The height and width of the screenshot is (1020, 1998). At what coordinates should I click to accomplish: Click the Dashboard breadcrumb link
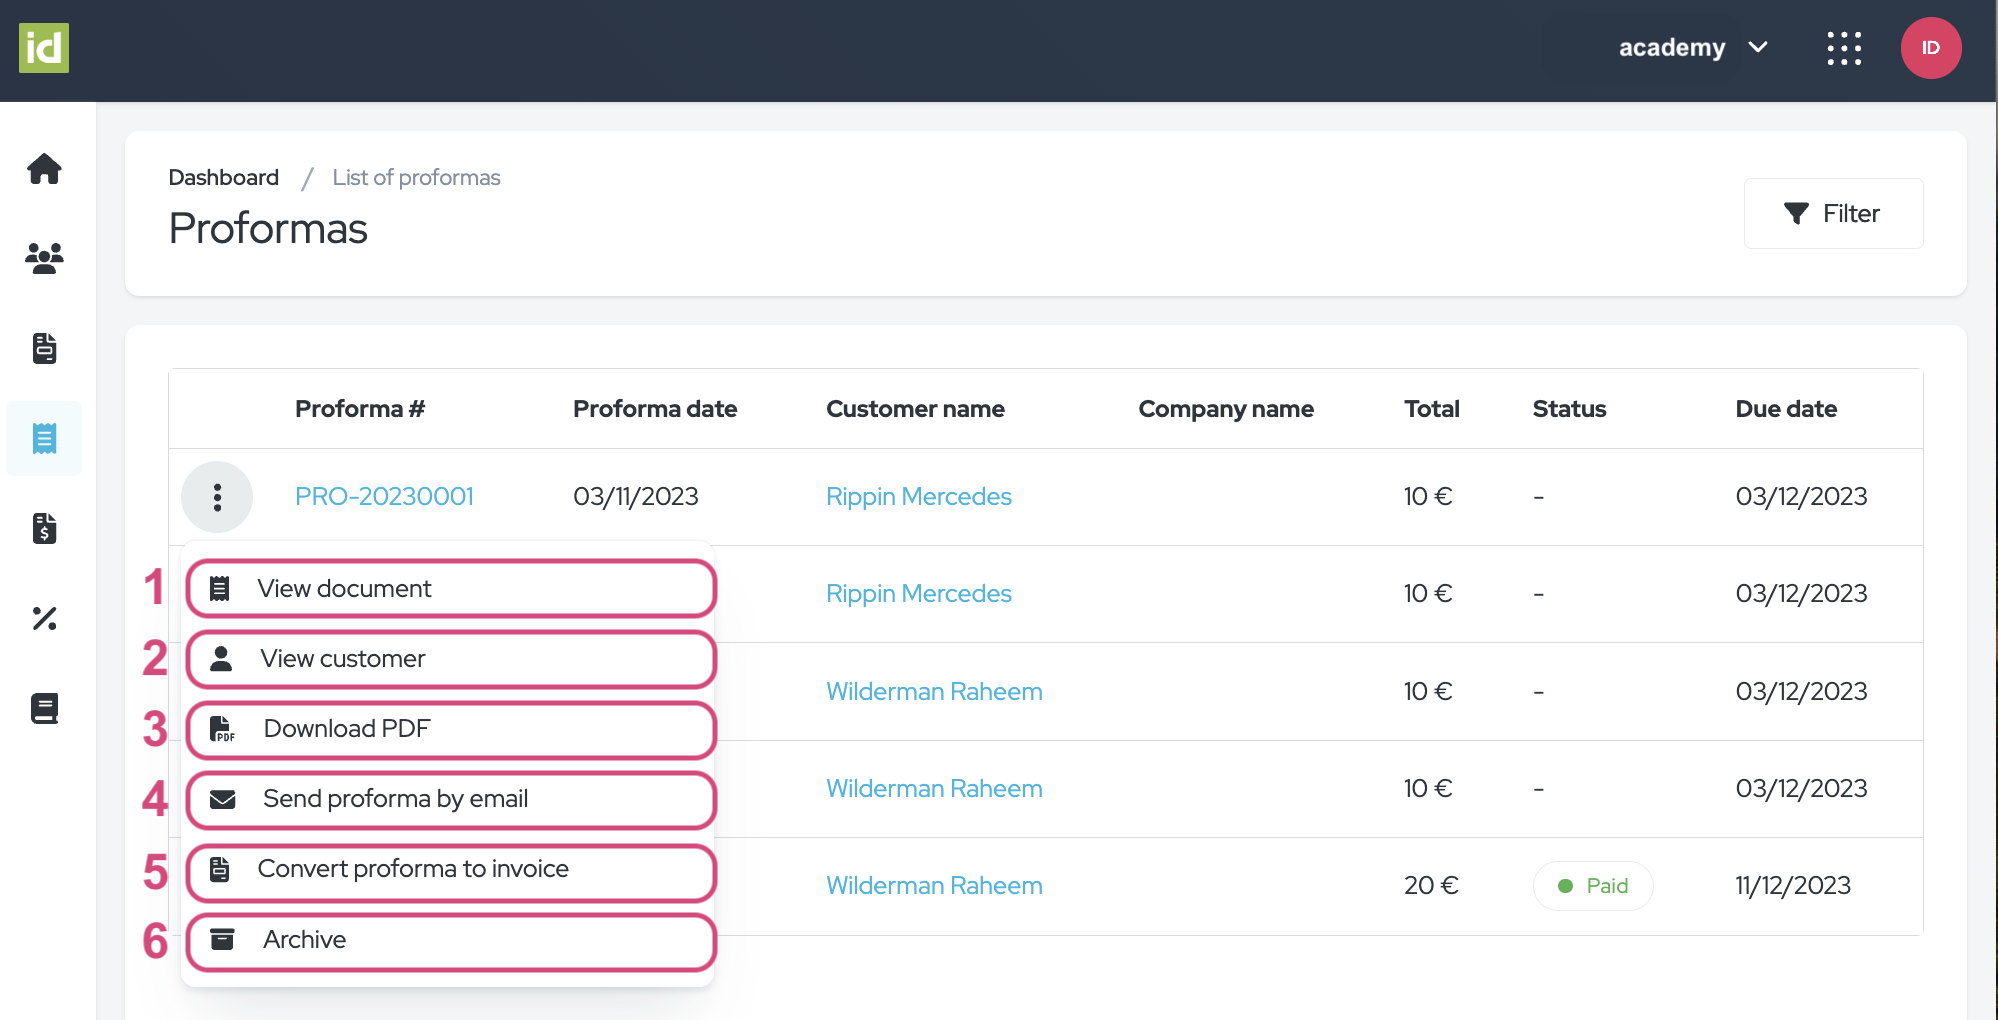(223, 178)
